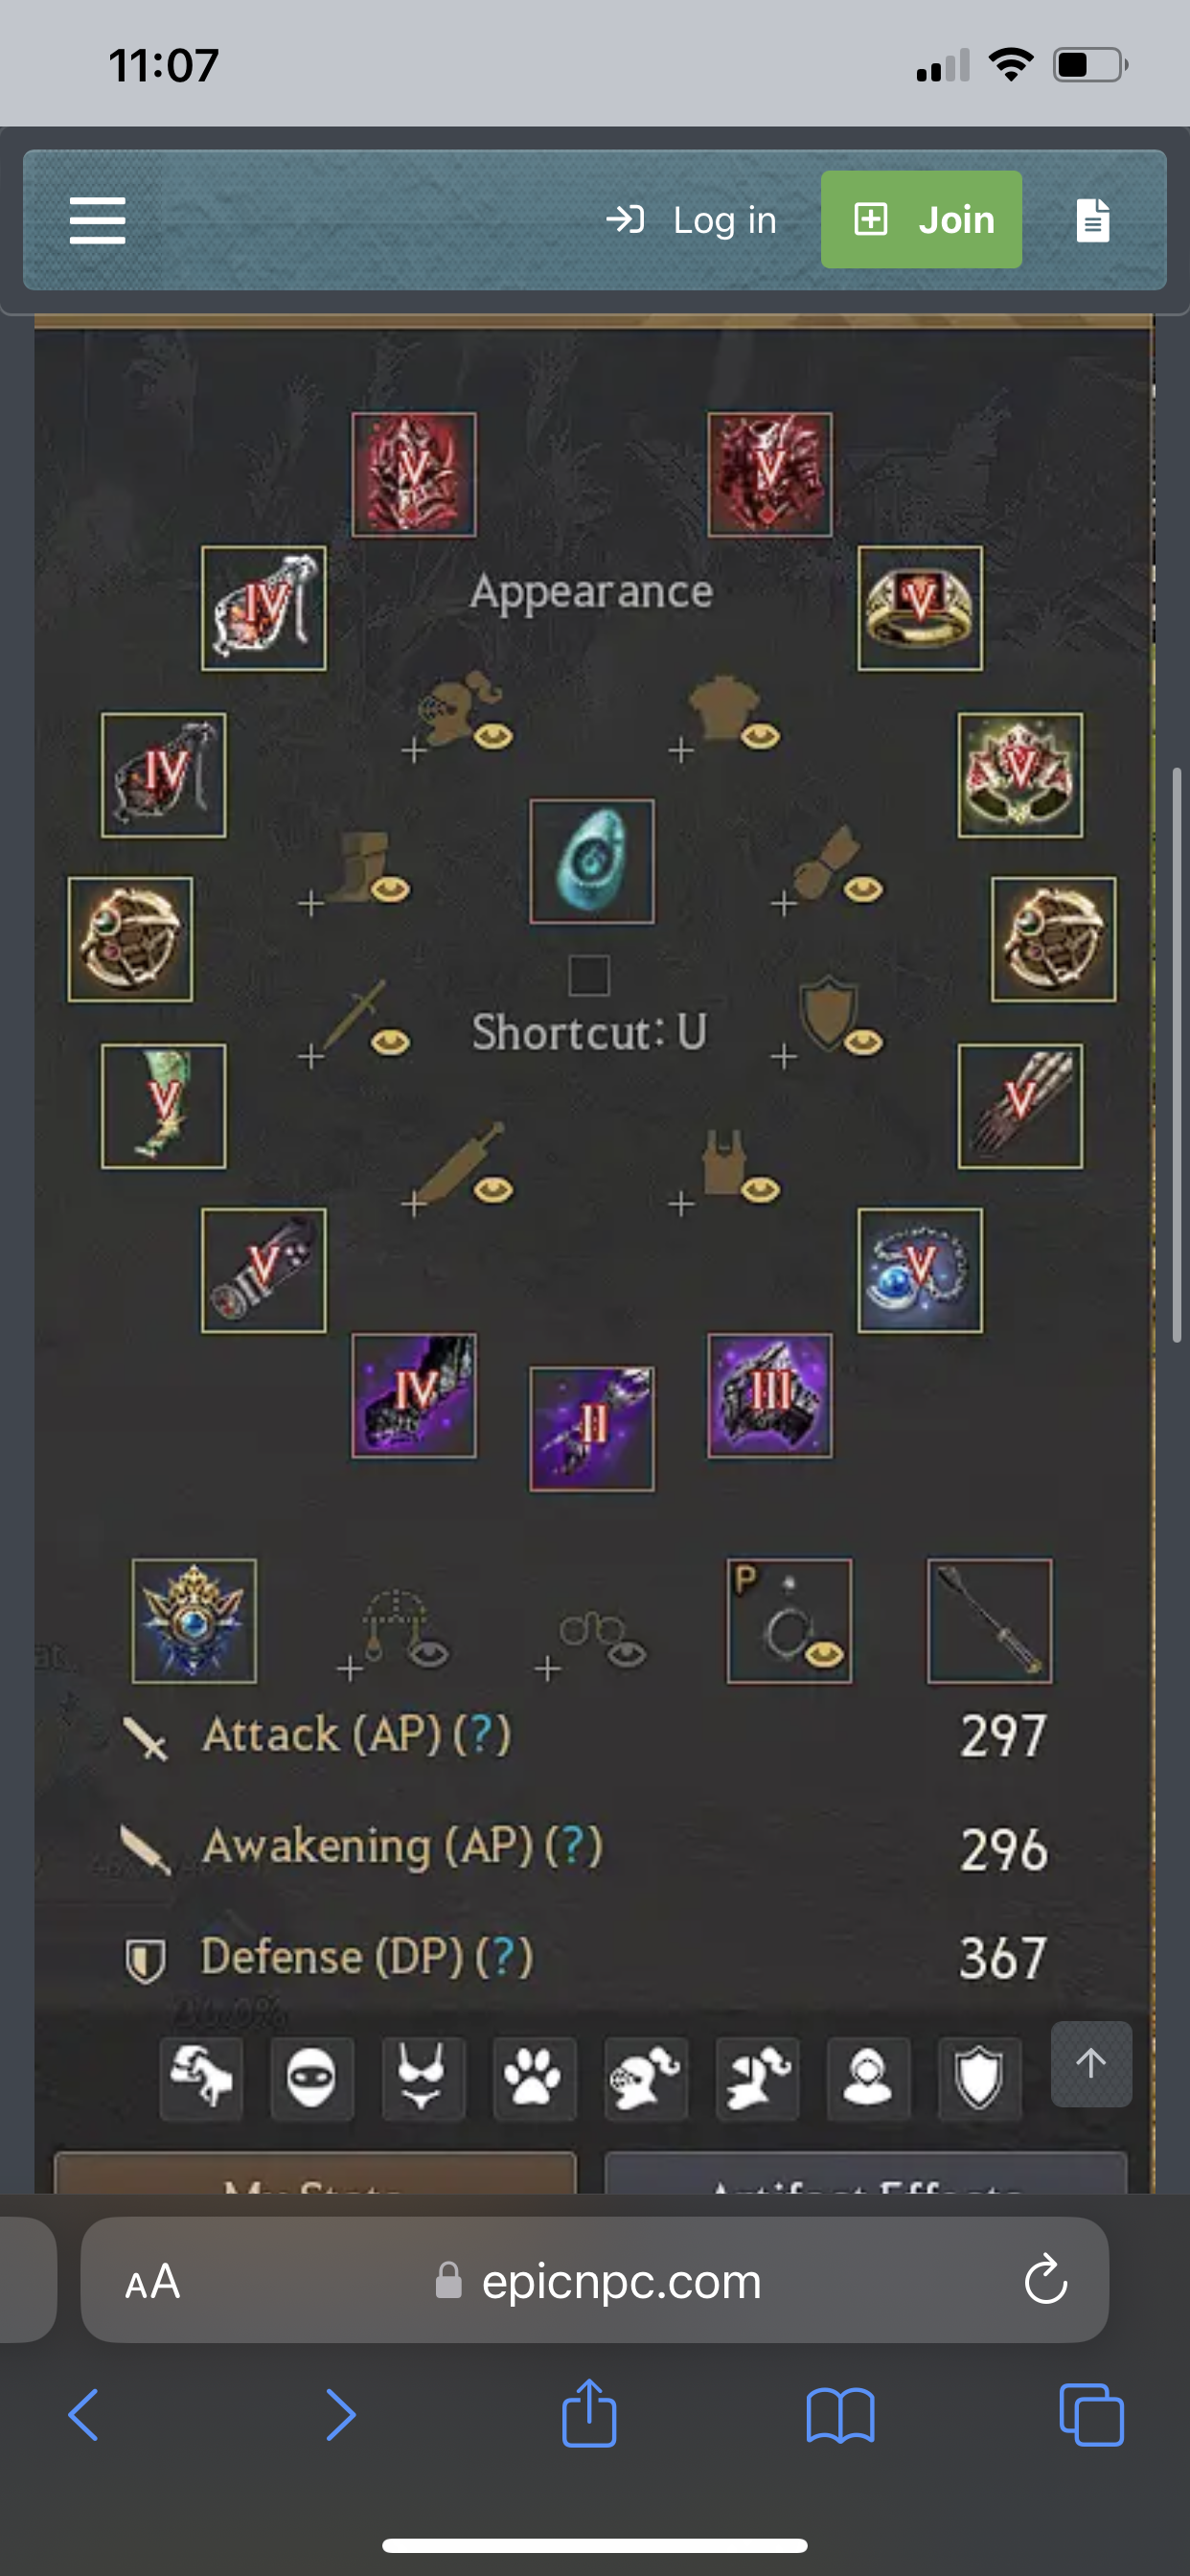Click help (?) next to Attack (AP)

[482, 1734]
